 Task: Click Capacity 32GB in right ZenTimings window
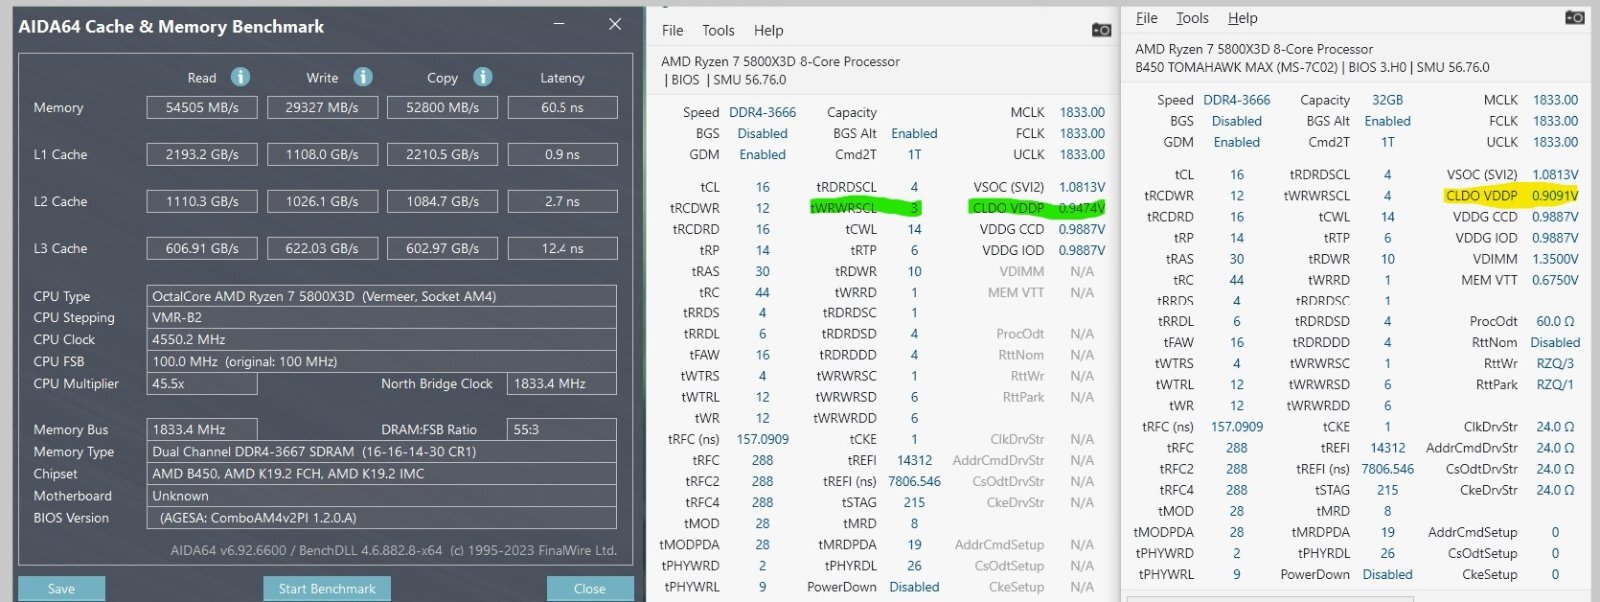click(x=1387, y=100)
